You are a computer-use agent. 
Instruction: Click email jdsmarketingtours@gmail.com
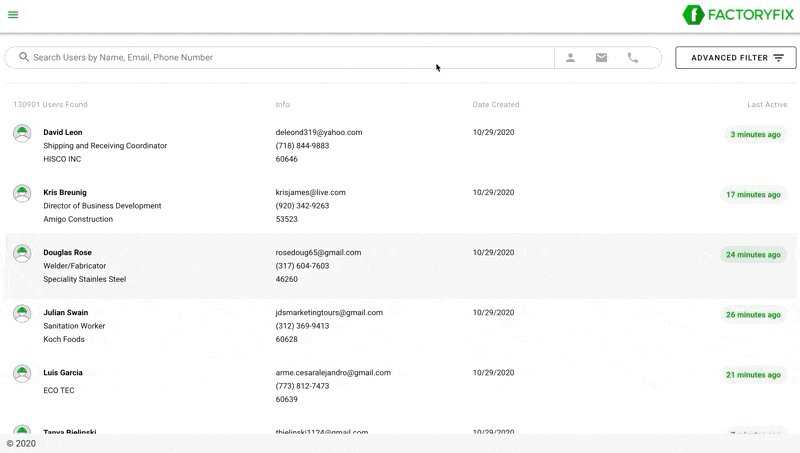click(329, 312)
